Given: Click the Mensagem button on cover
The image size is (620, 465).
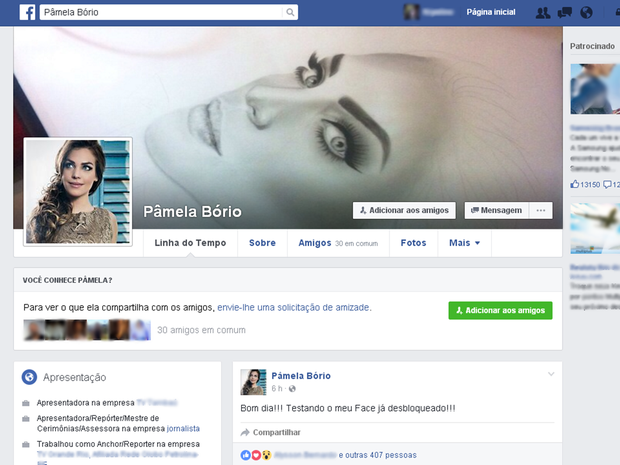Looking at the screenshot, I should (495, 211).
